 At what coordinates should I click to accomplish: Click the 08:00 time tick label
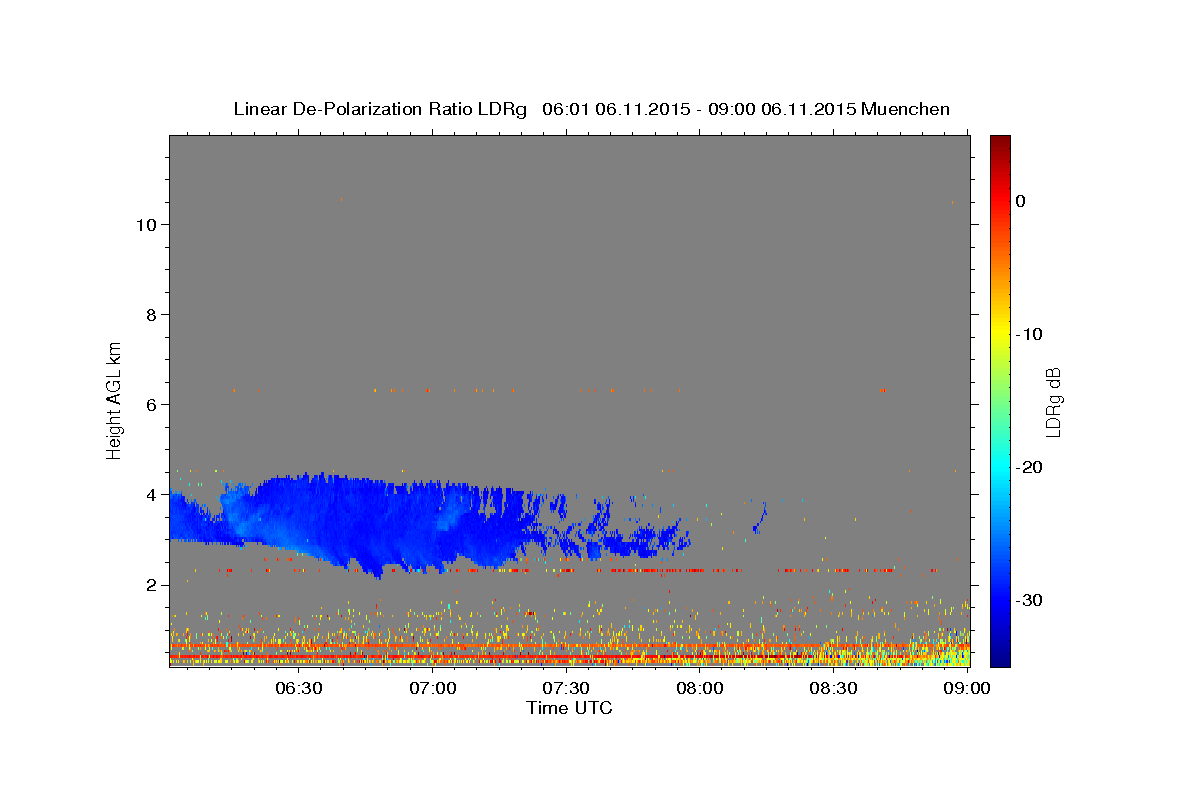[700, 688]
